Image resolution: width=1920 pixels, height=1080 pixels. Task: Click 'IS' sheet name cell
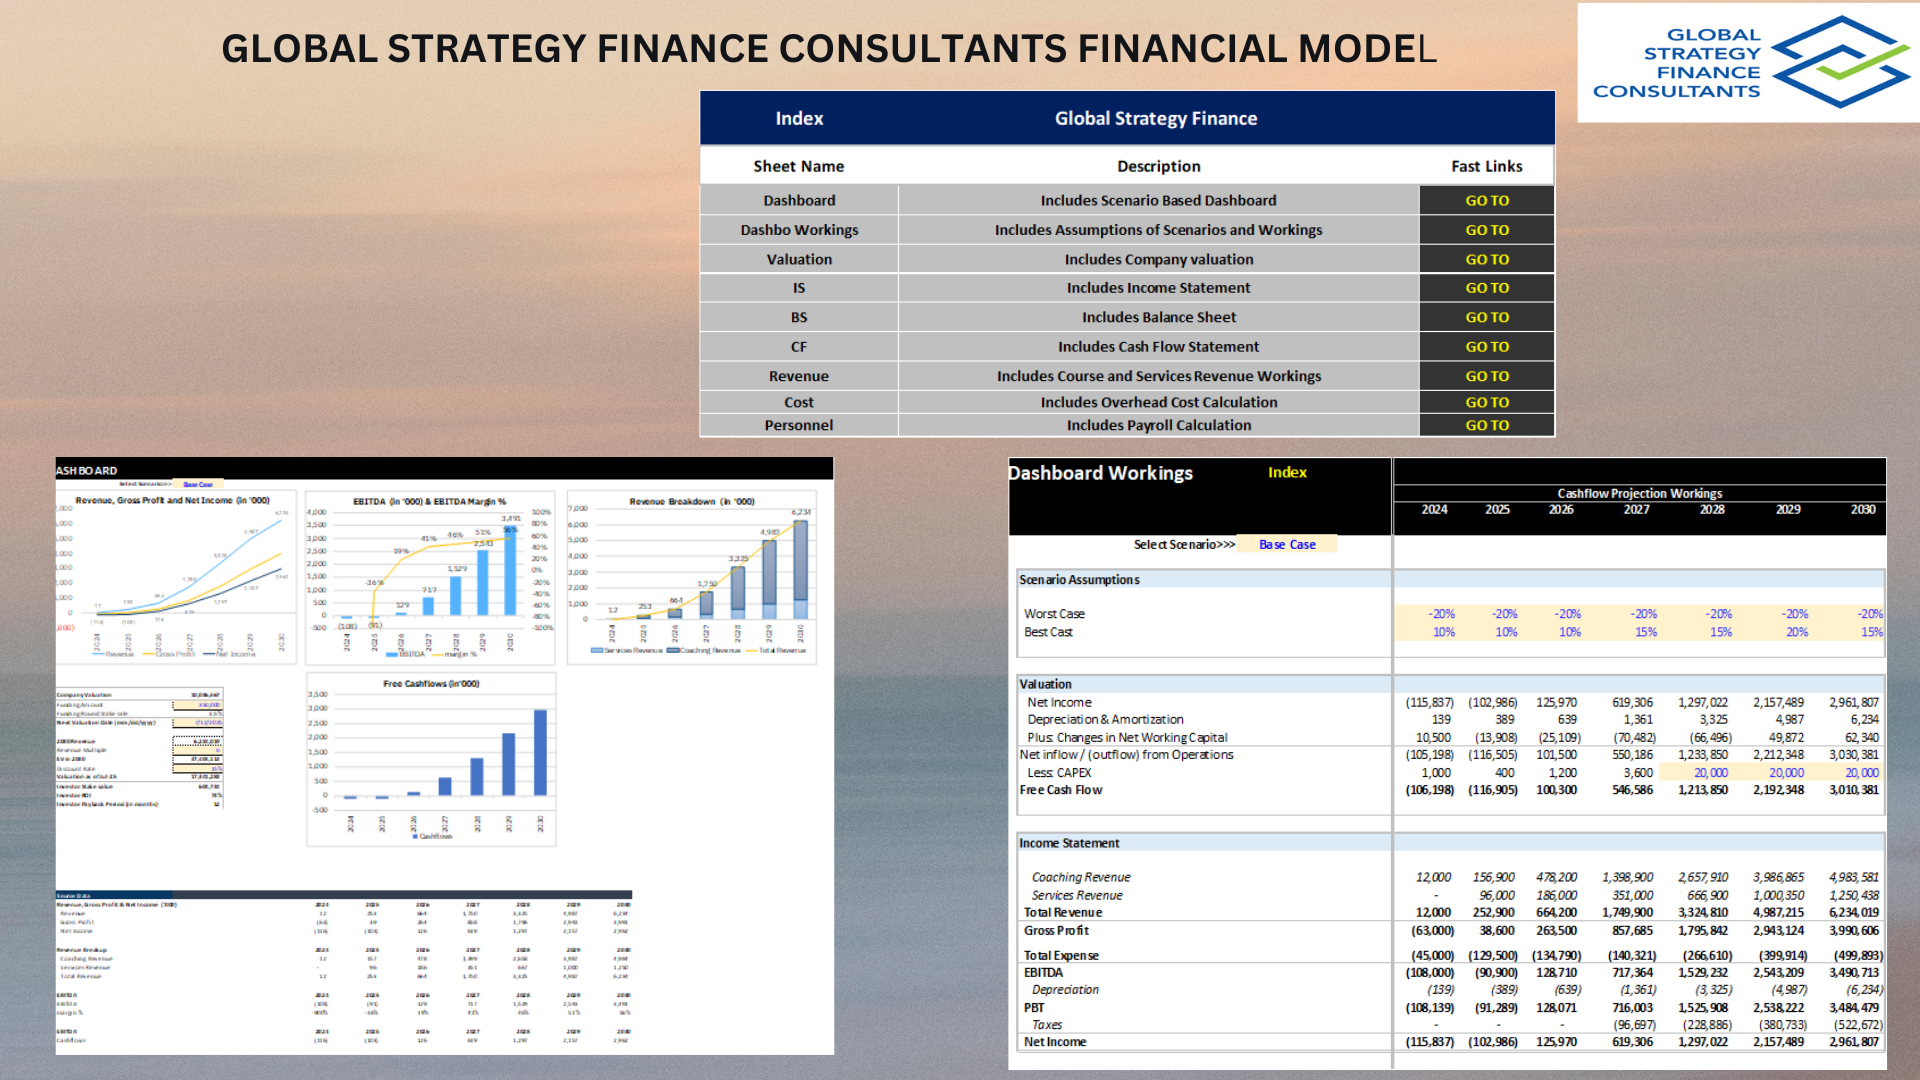pos(799,288)
